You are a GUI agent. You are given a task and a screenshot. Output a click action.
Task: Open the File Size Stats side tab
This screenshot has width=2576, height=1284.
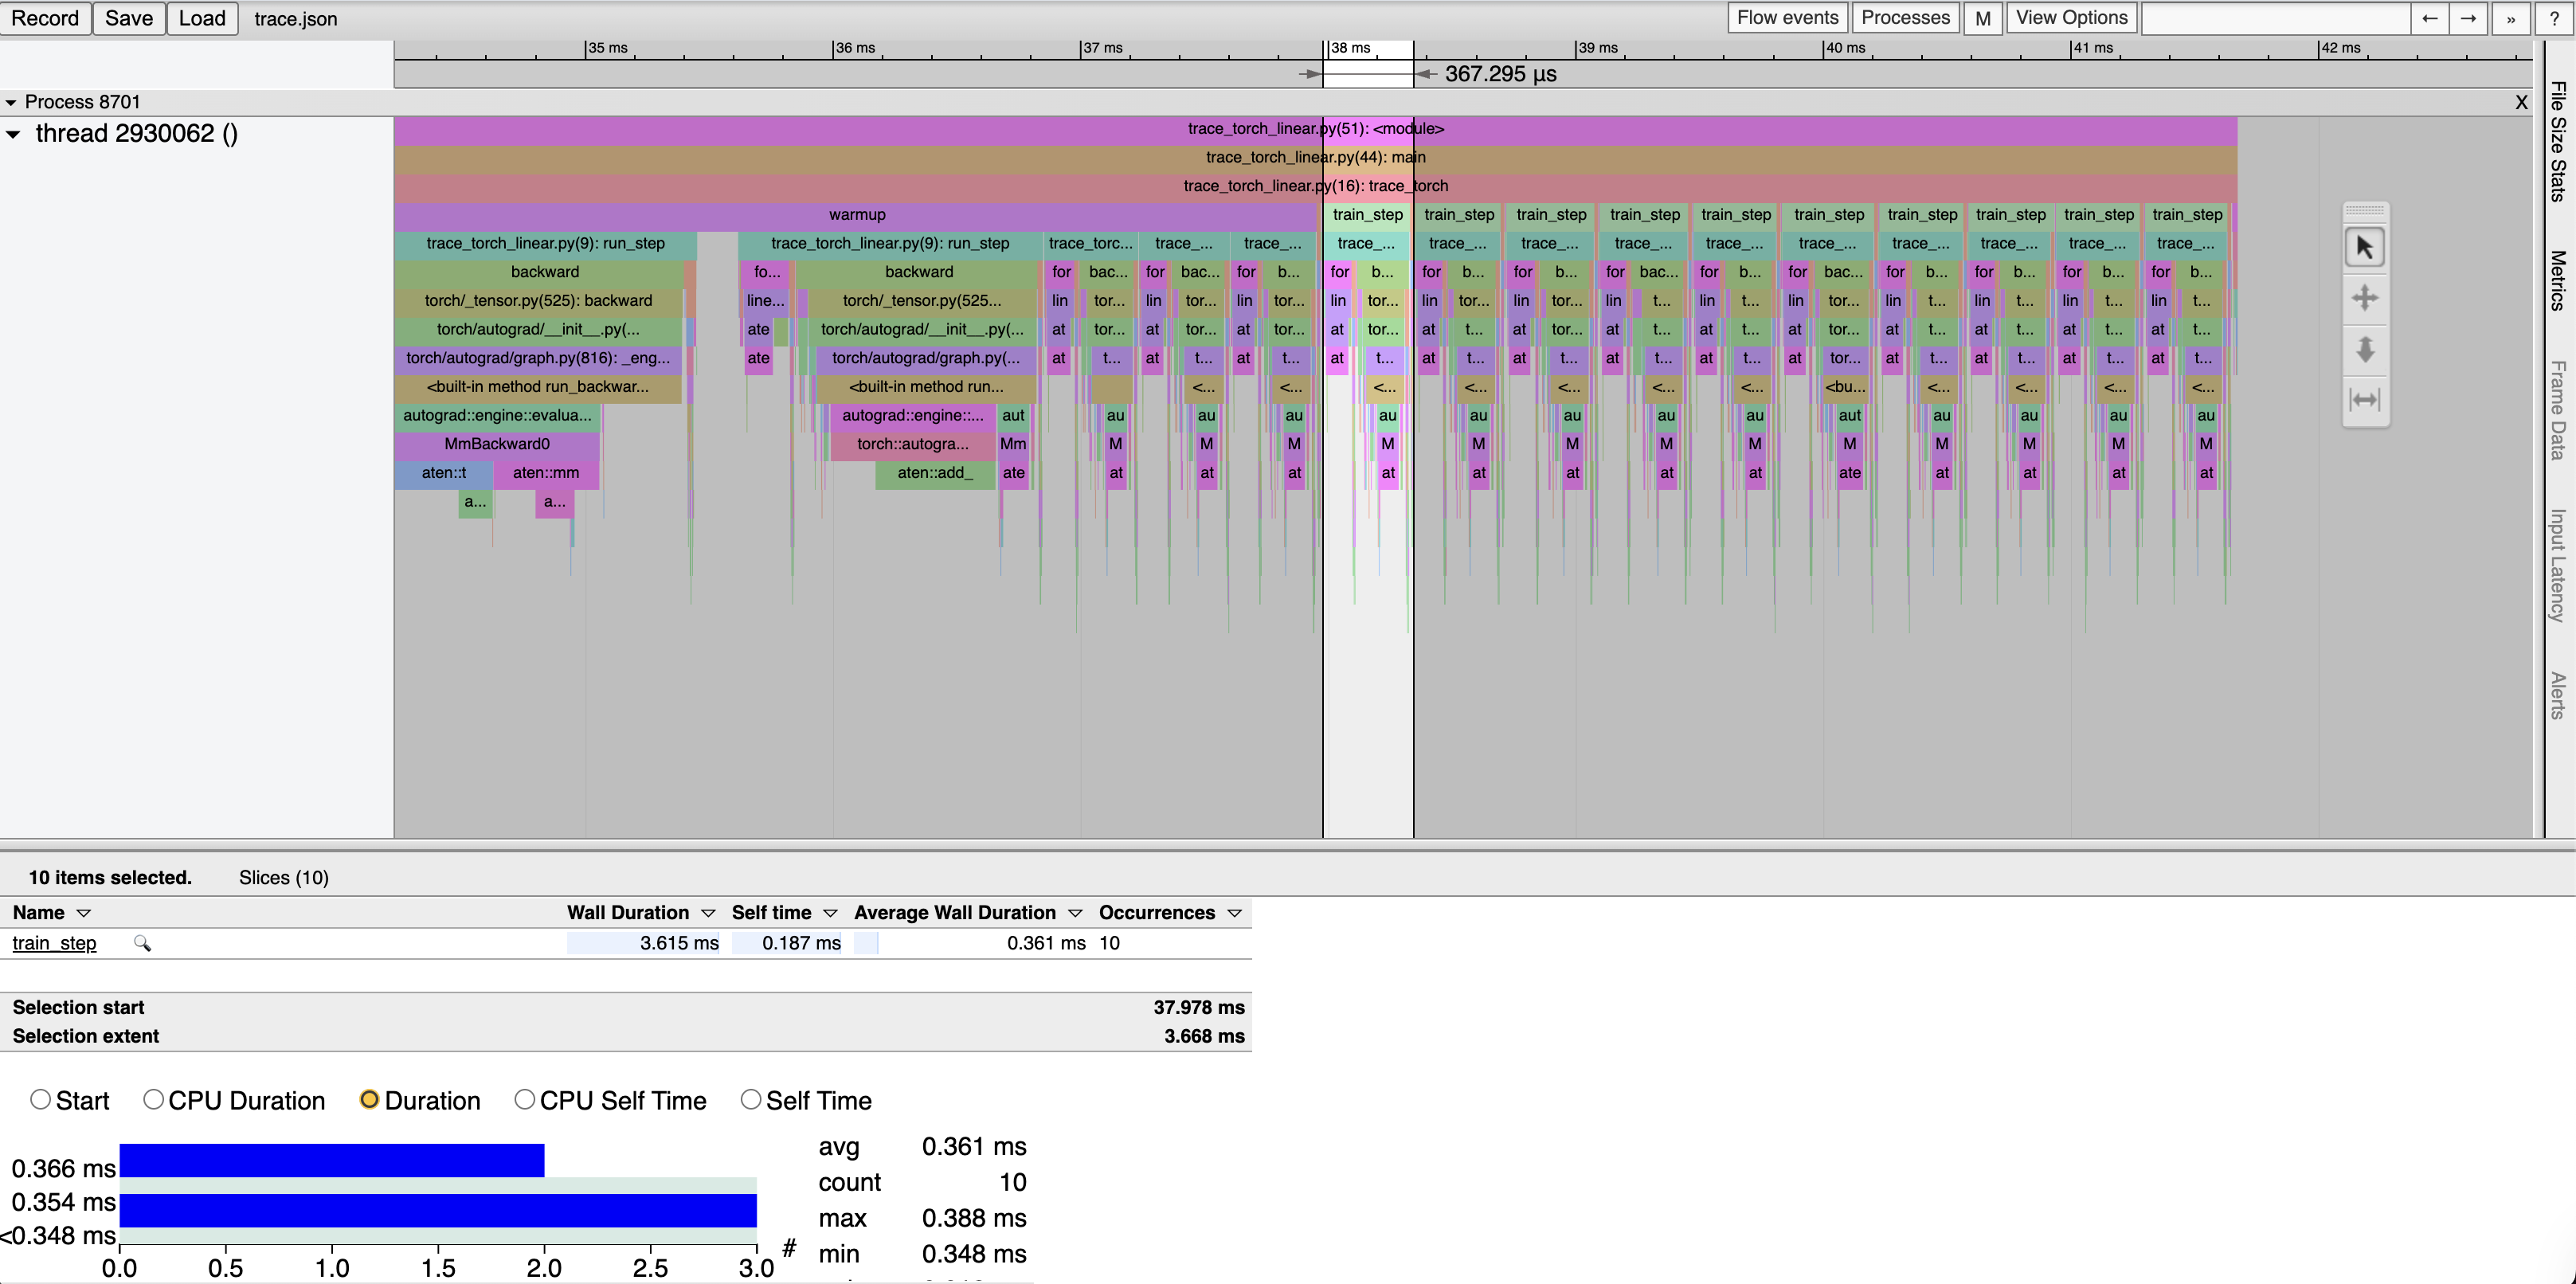pyautogui.click(x=2558, y=140)
